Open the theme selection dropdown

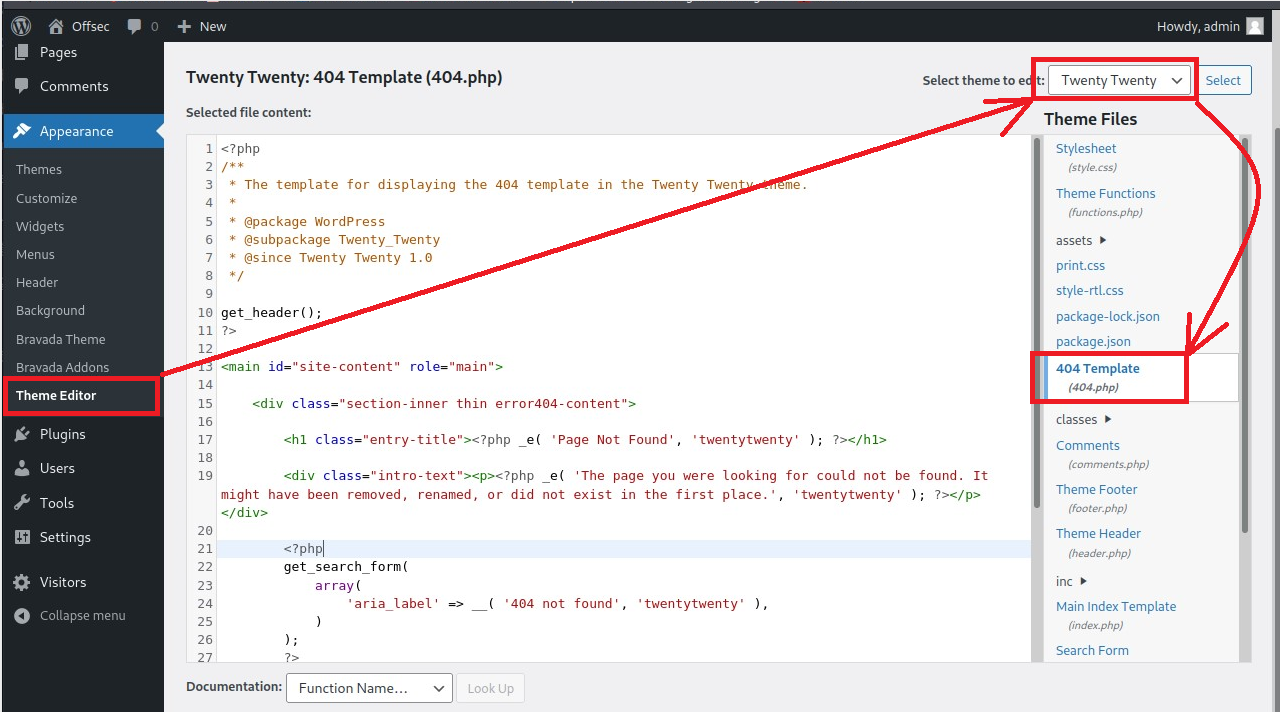(x=1120, y=81)
